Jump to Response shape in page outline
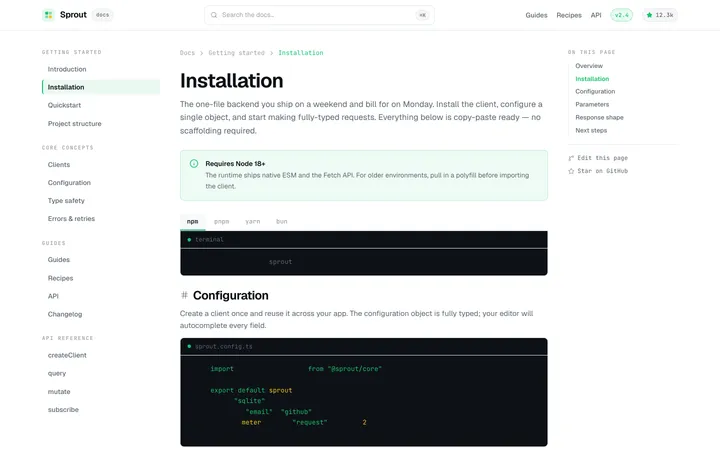 pyautogui.click(x=599, y=118)
